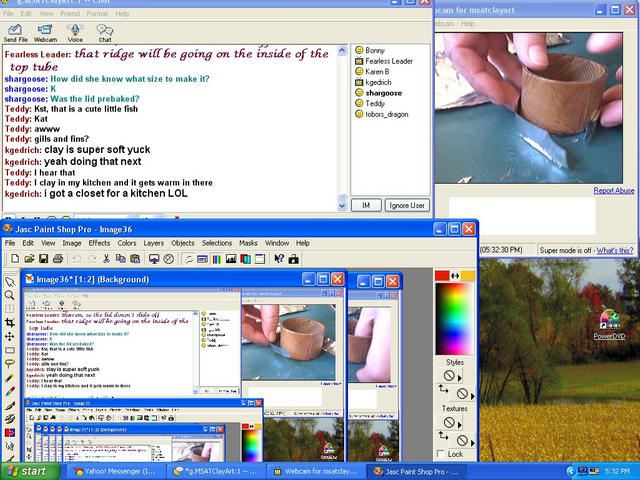Pick the orange background color swatch
Screen dimensions: 640x480
pyautogui.click(x=468, y=276)
